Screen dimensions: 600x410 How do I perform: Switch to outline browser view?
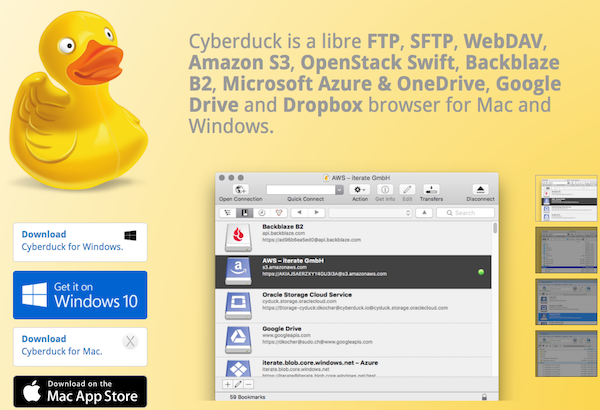click(228, 212)
